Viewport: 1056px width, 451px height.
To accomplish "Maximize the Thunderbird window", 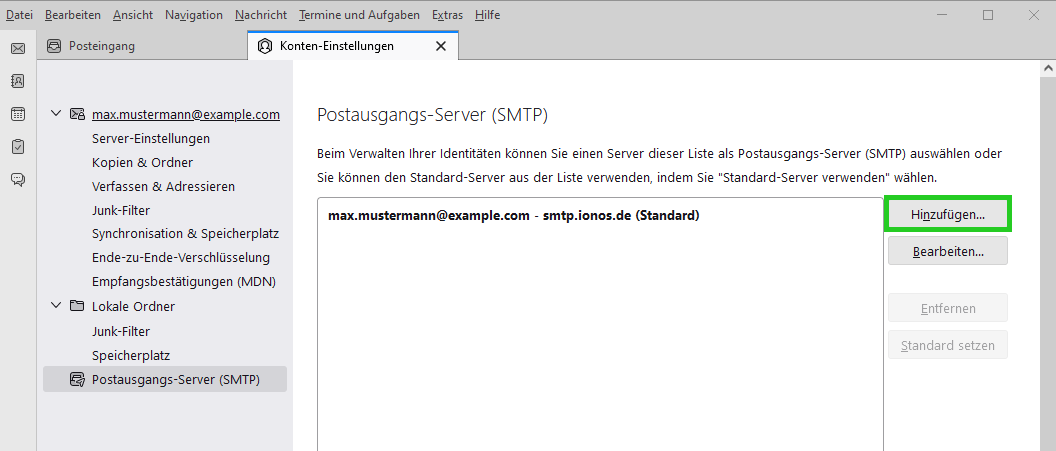I will 987,15.
